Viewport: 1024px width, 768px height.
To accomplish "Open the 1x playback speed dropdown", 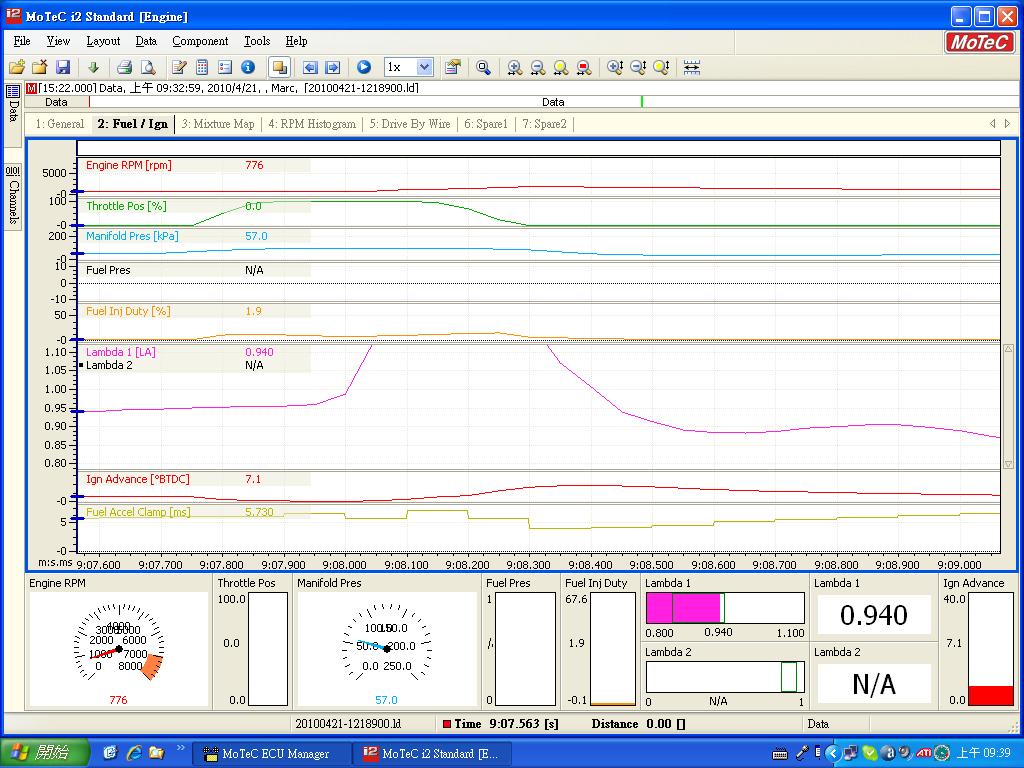I will [424, 67].
